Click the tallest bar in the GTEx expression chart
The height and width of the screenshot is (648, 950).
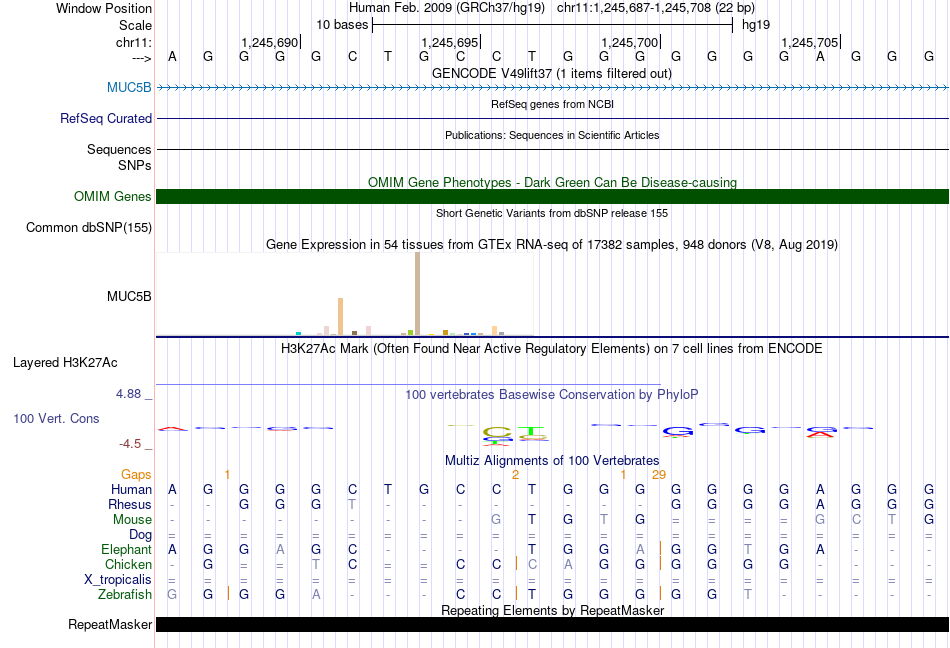[x=417, y=294]
